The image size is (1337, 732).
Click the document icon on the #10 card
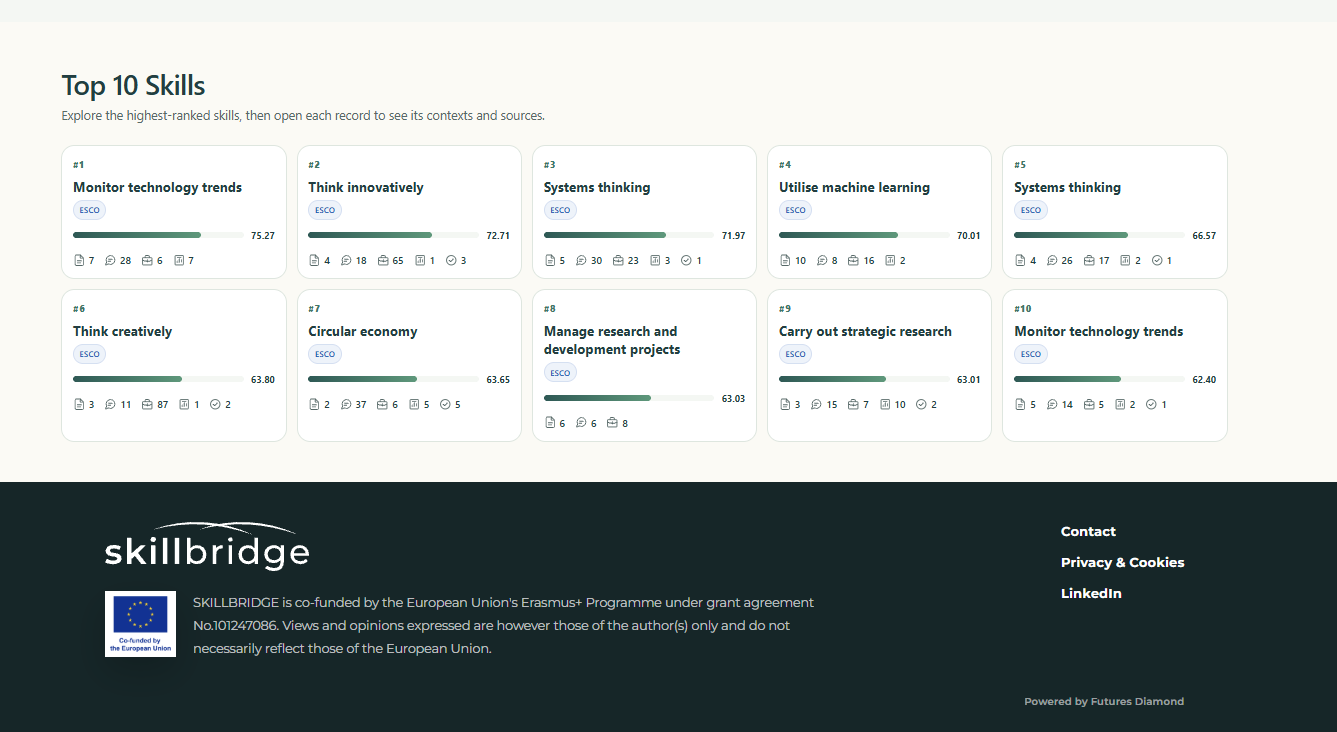1020,404
